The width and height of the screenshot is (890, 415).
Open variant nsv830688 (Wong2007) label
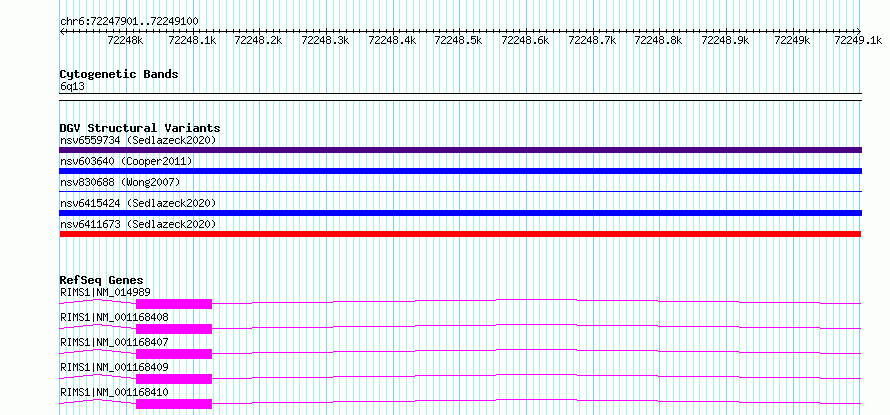click(x=120, y=182)
